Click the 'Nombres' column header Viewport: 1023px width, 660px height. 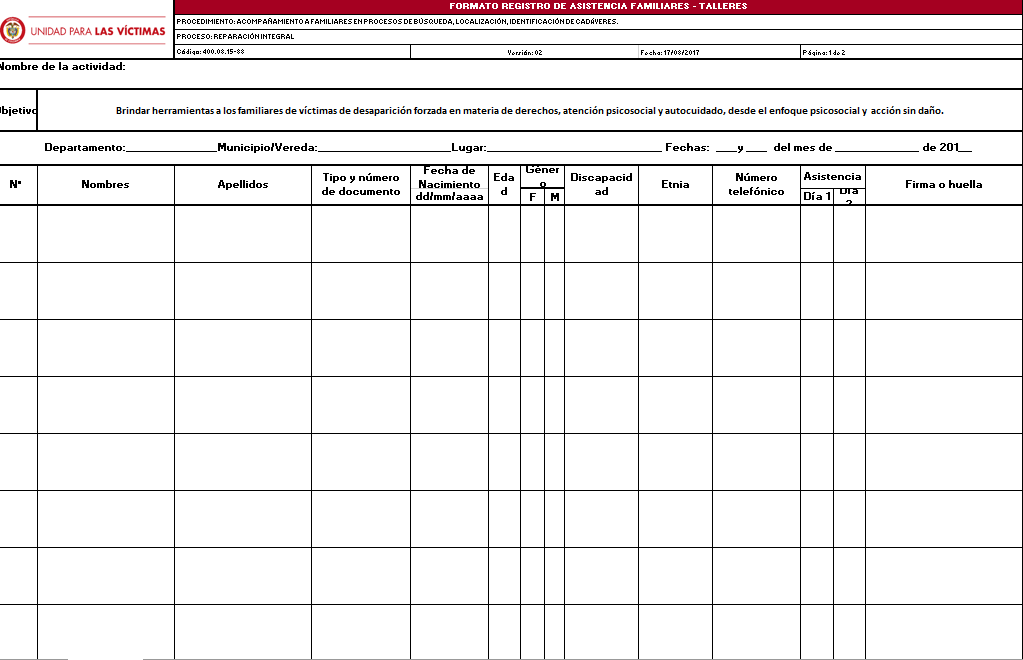(x=106, y=185)
